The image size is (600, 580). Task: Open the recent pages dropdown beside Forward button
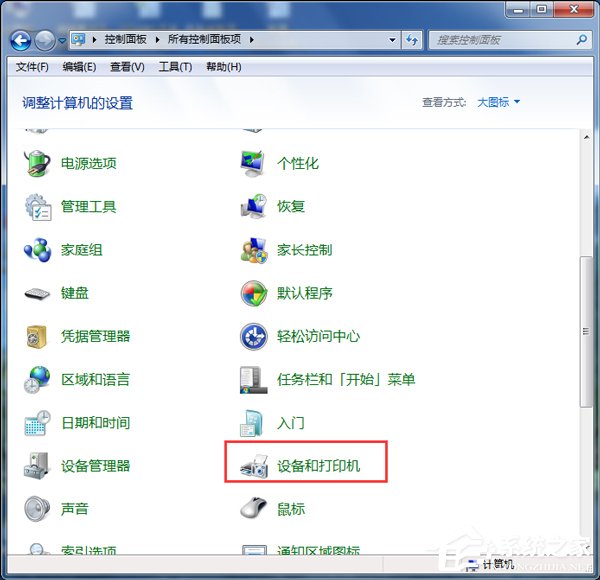[62, 41]
